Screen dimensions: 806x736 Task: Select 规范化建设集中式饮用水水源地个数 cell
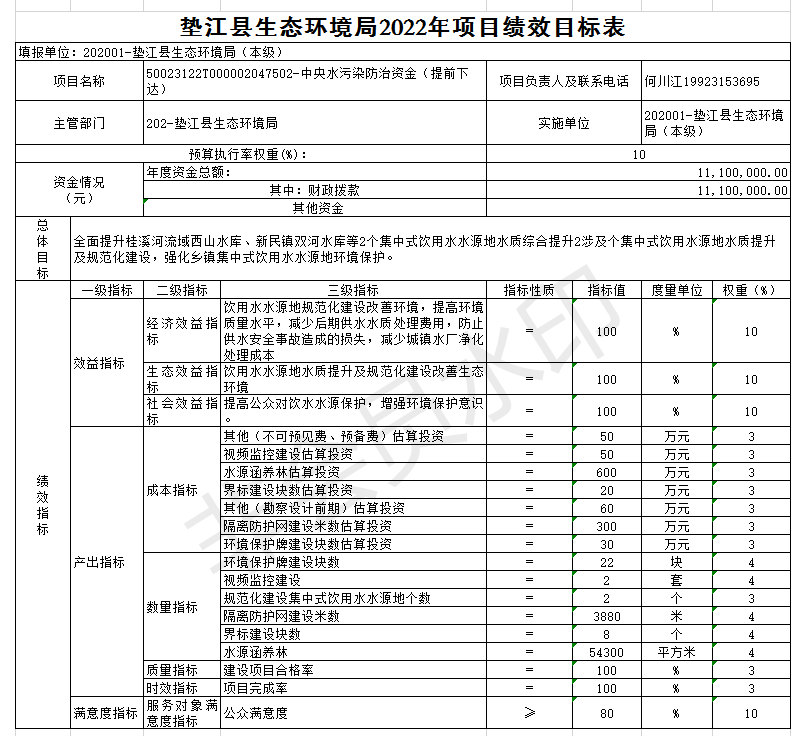353,598
